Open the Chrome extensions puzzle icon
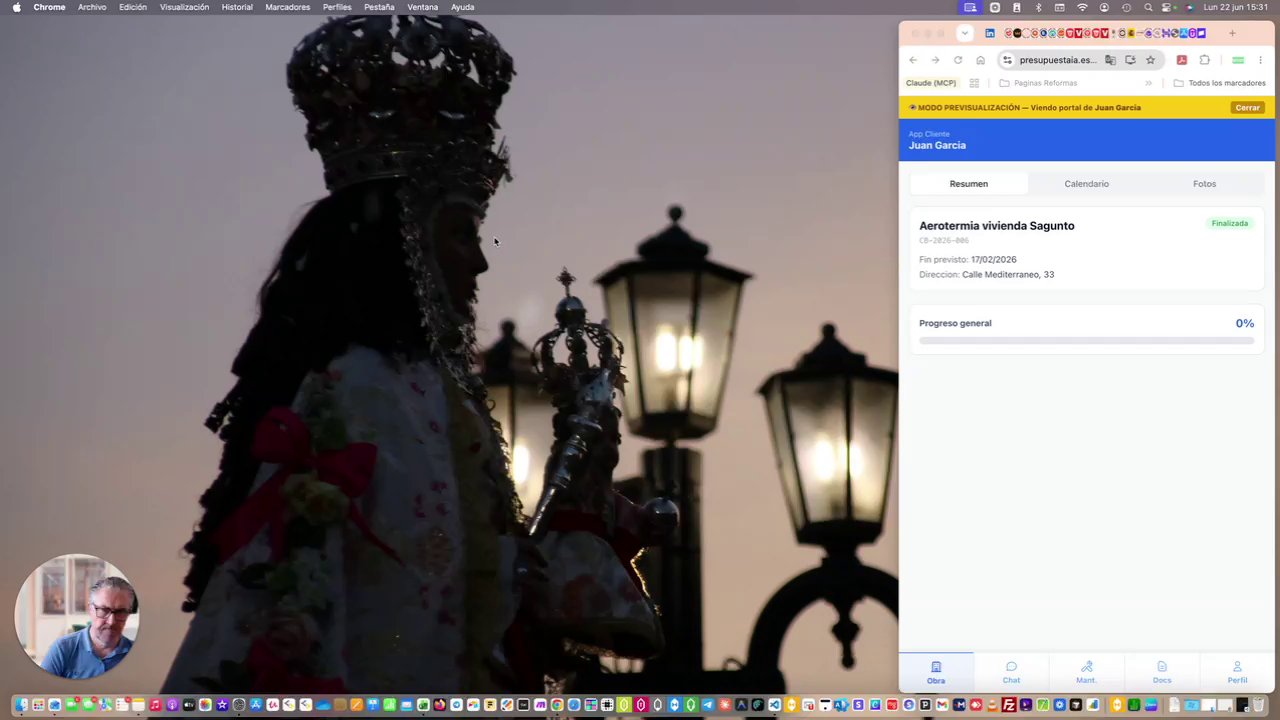The image size is (1280, 720). (1204, 60)
